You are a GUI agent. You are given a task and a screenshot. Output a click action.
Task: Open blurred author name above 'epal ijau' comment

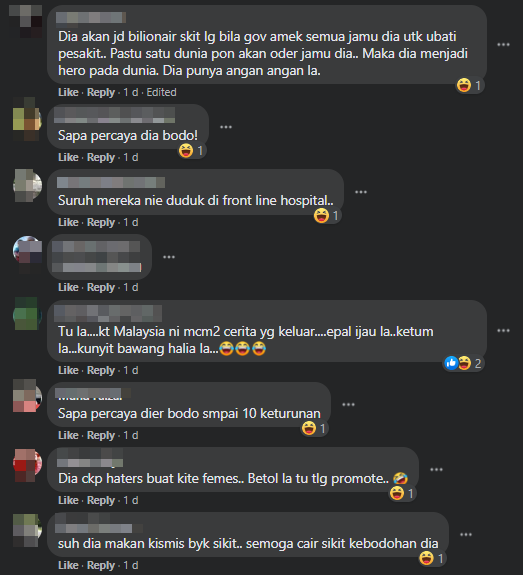coord(108,313)
